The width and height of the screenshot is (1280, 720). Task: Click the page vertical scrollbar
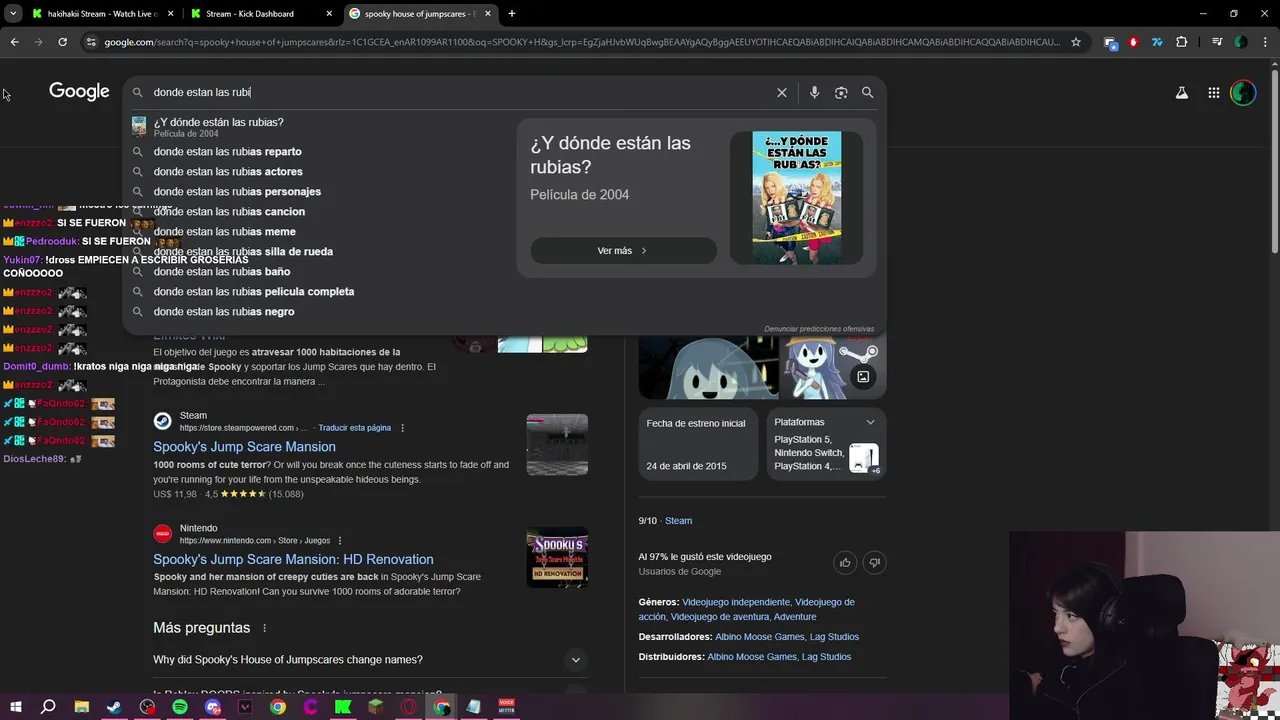(1274, 160)
